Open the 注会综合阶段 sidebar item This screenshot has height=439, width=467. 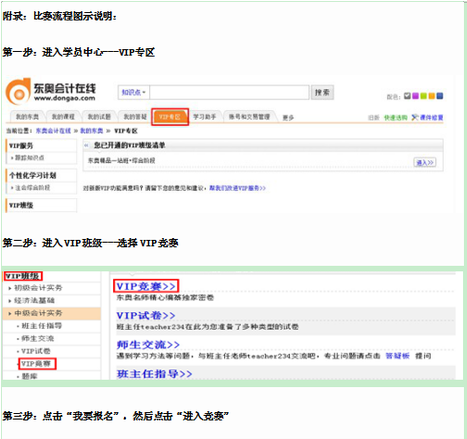pos(32,188)
